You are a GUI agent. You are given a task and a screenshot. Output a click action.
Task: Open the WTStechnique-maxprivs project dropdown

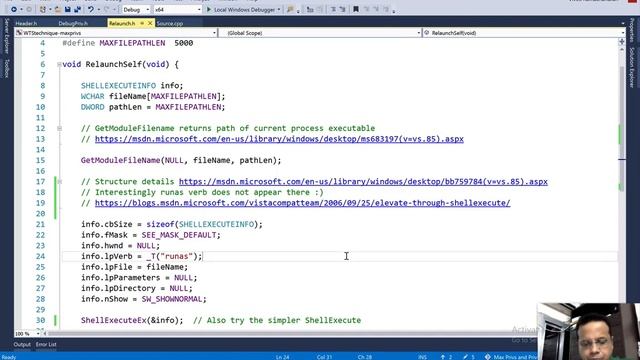116,33
